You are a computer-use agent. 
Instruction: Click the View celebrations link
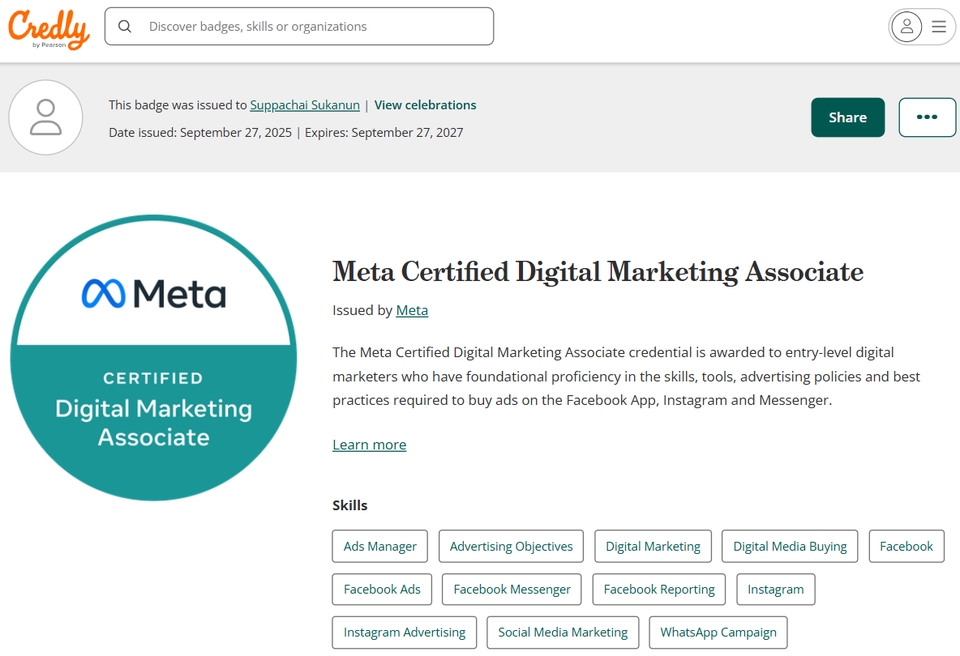tap(425, 105)
